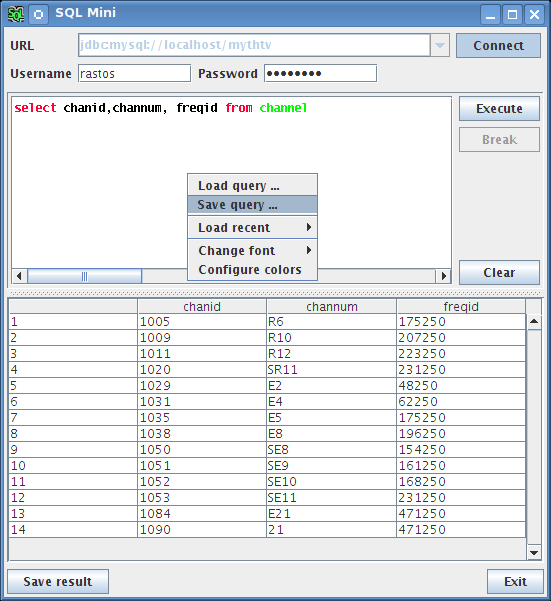Select Configure colors menu entry
This screenshot has height=601, width=551.
[x=252, y=270]
